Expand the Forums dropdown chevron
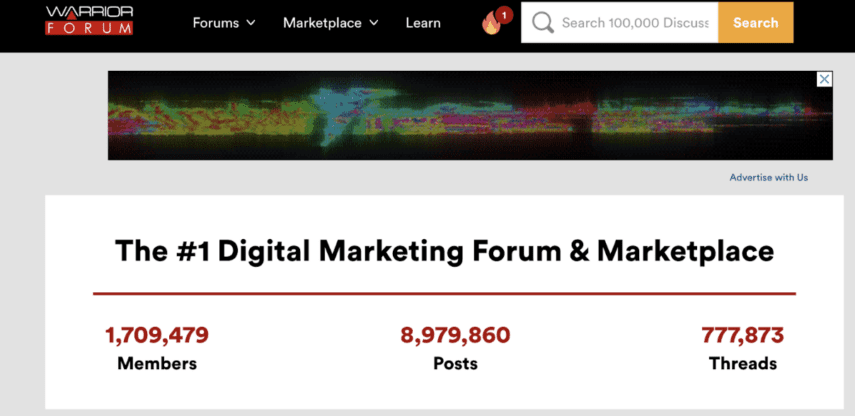This screenshot has height=416, width=855. point(251,23)
